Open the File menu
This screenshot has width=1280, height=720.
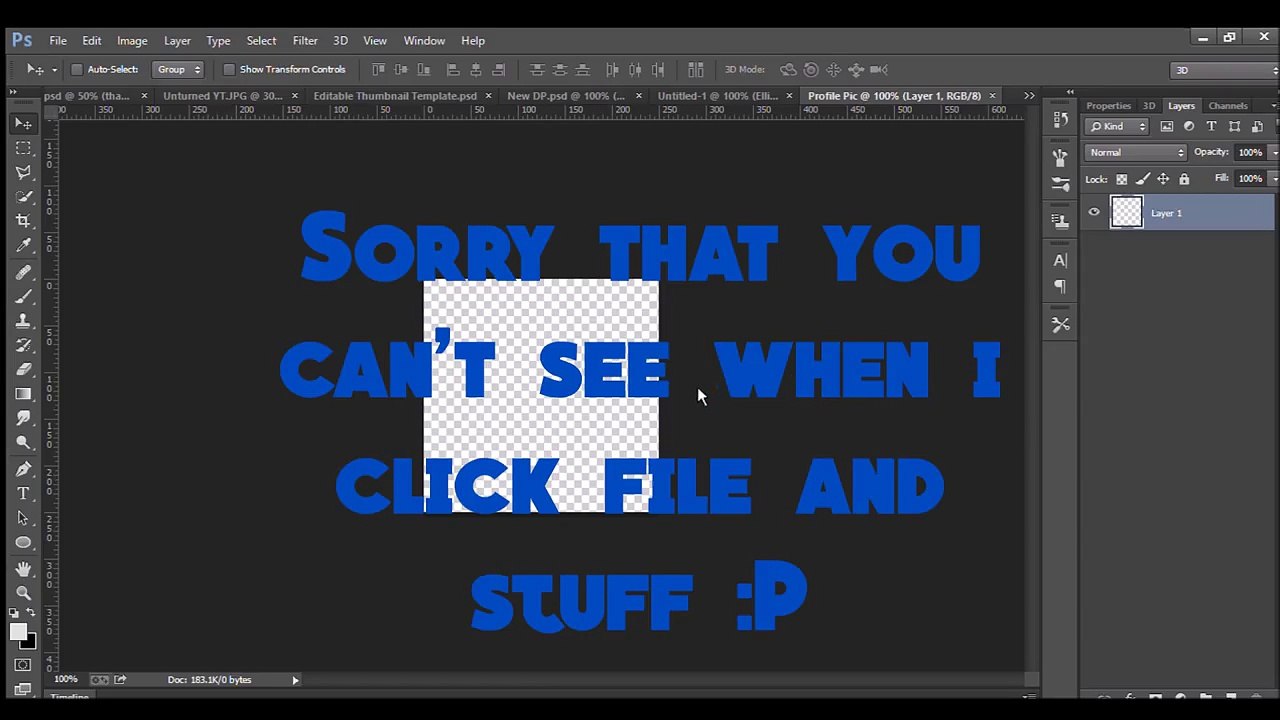[x=58, y=41]
